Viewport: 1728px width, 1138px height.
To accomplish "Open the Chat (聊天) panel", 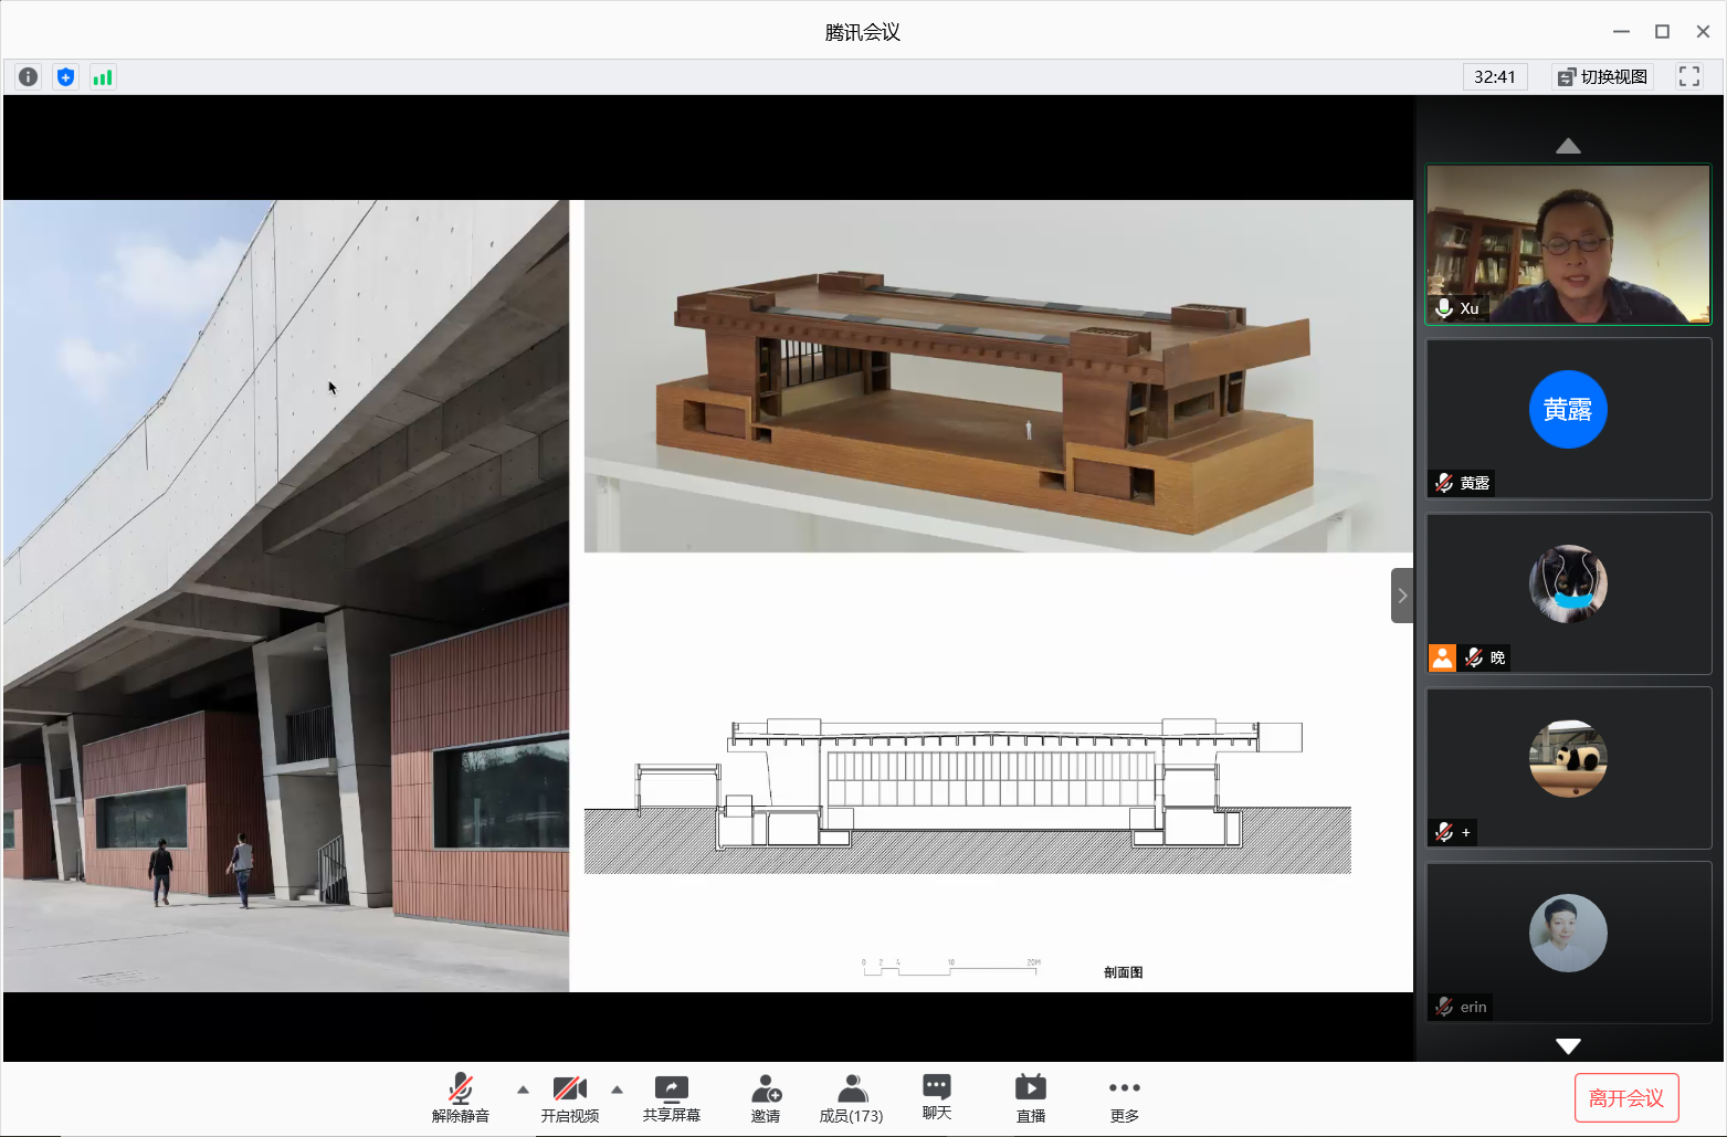I will [x=936, y=1097].
